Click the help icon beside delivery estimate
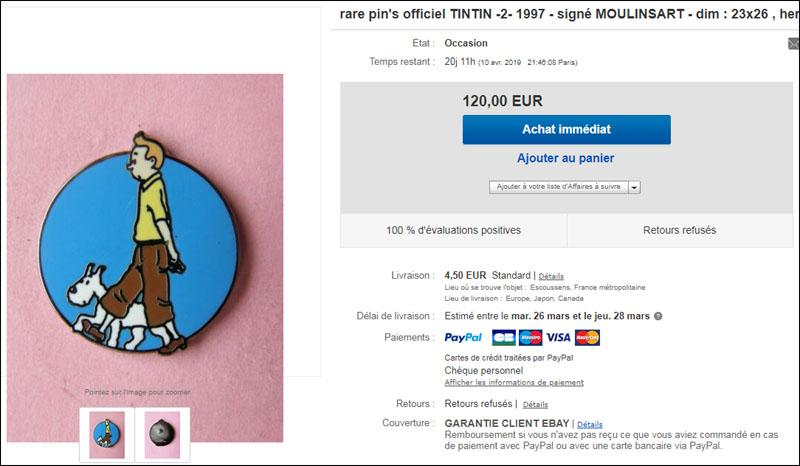 point(658,316)
